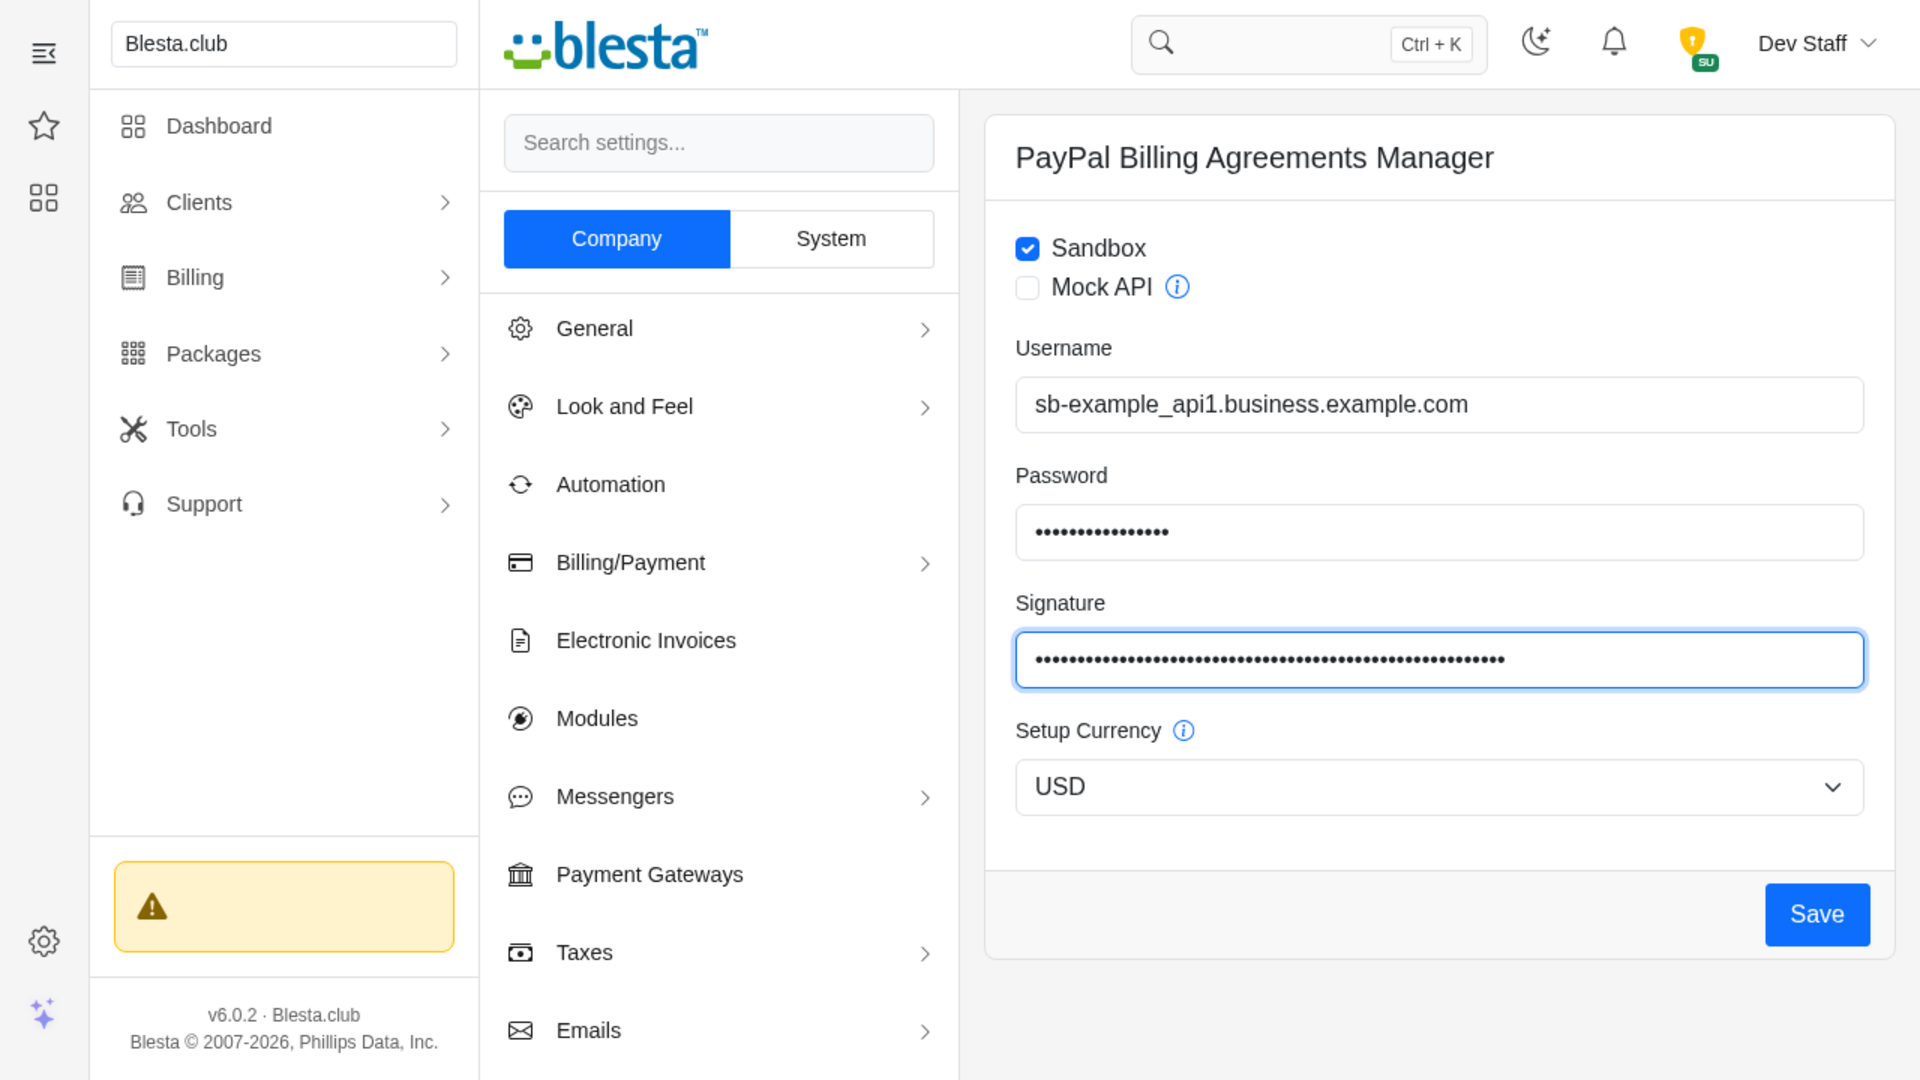
Task: Enable the Mock API checkbox
Action: pos(1027,288)
